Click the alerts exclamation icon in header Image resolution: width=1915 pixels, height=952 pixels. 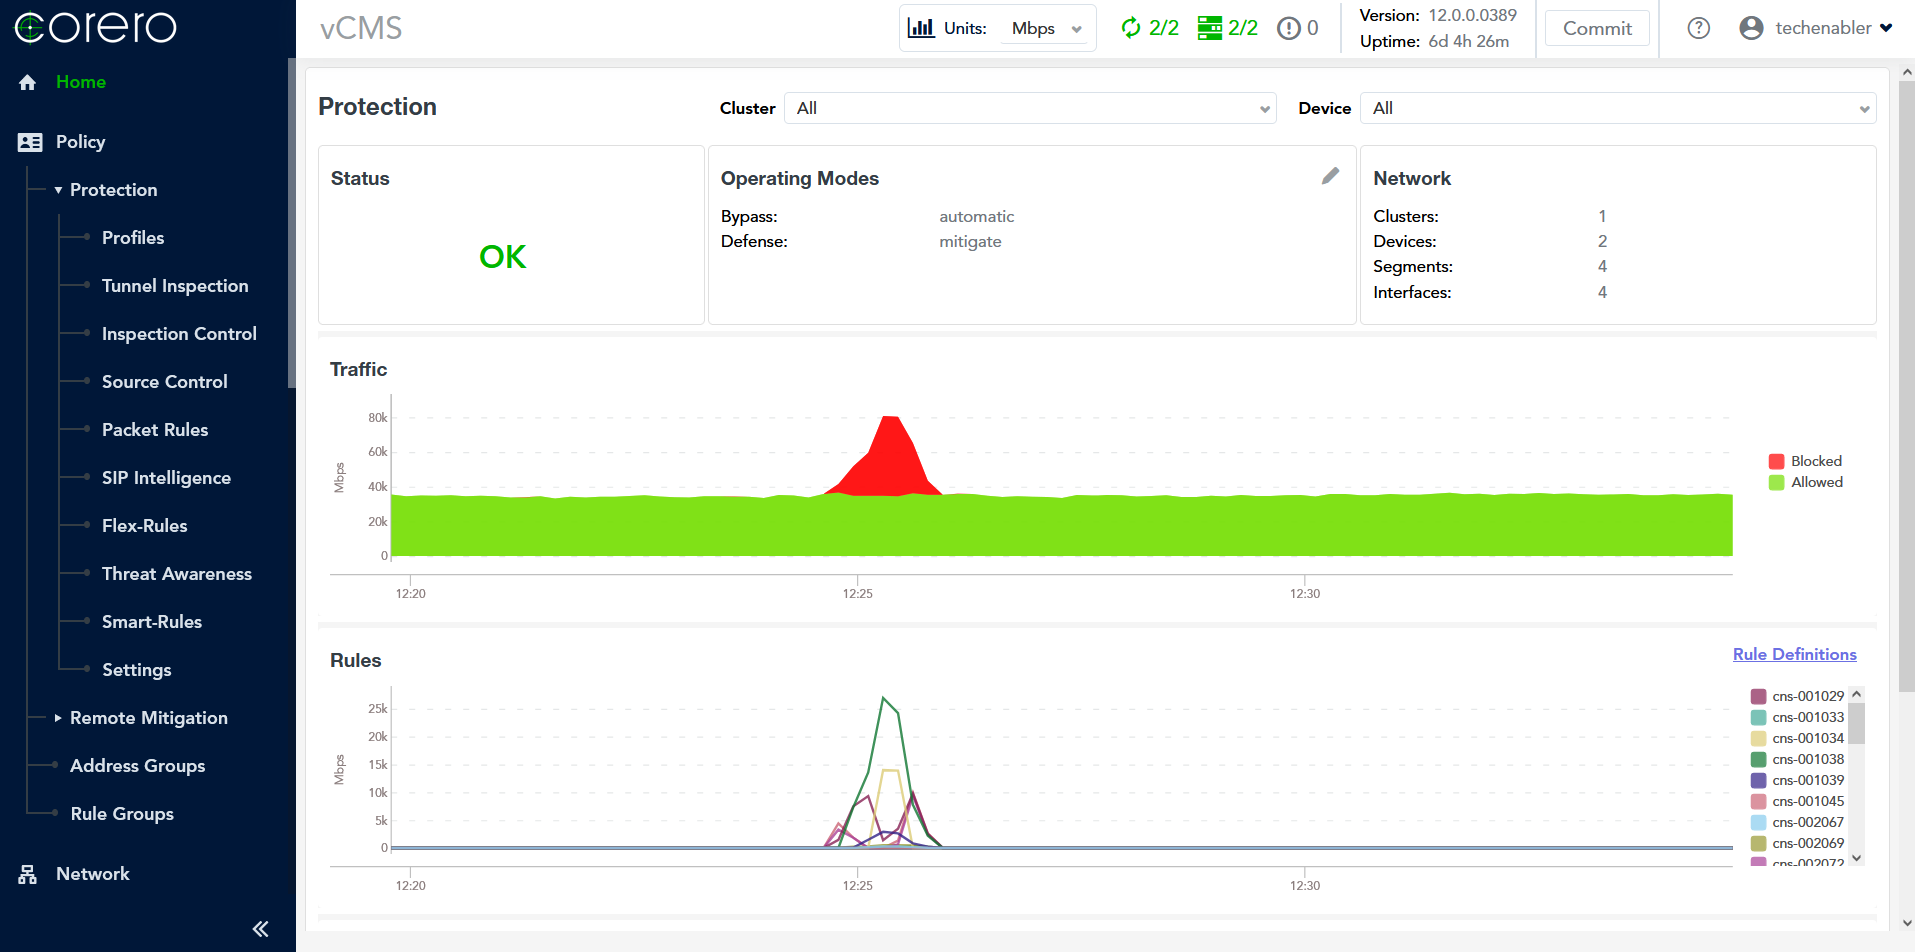point(1288,28)
